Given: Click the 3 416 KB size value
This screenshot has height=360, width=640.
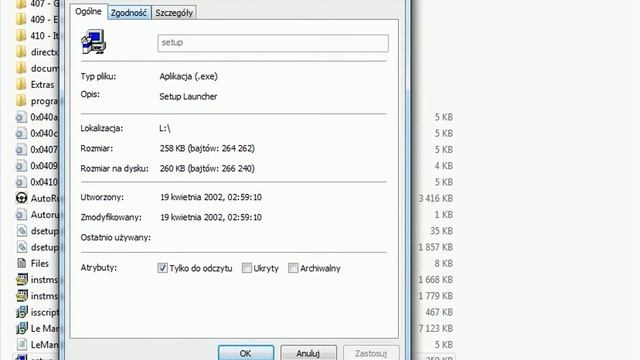Looking at the screenshot, I should pos(436,198).
